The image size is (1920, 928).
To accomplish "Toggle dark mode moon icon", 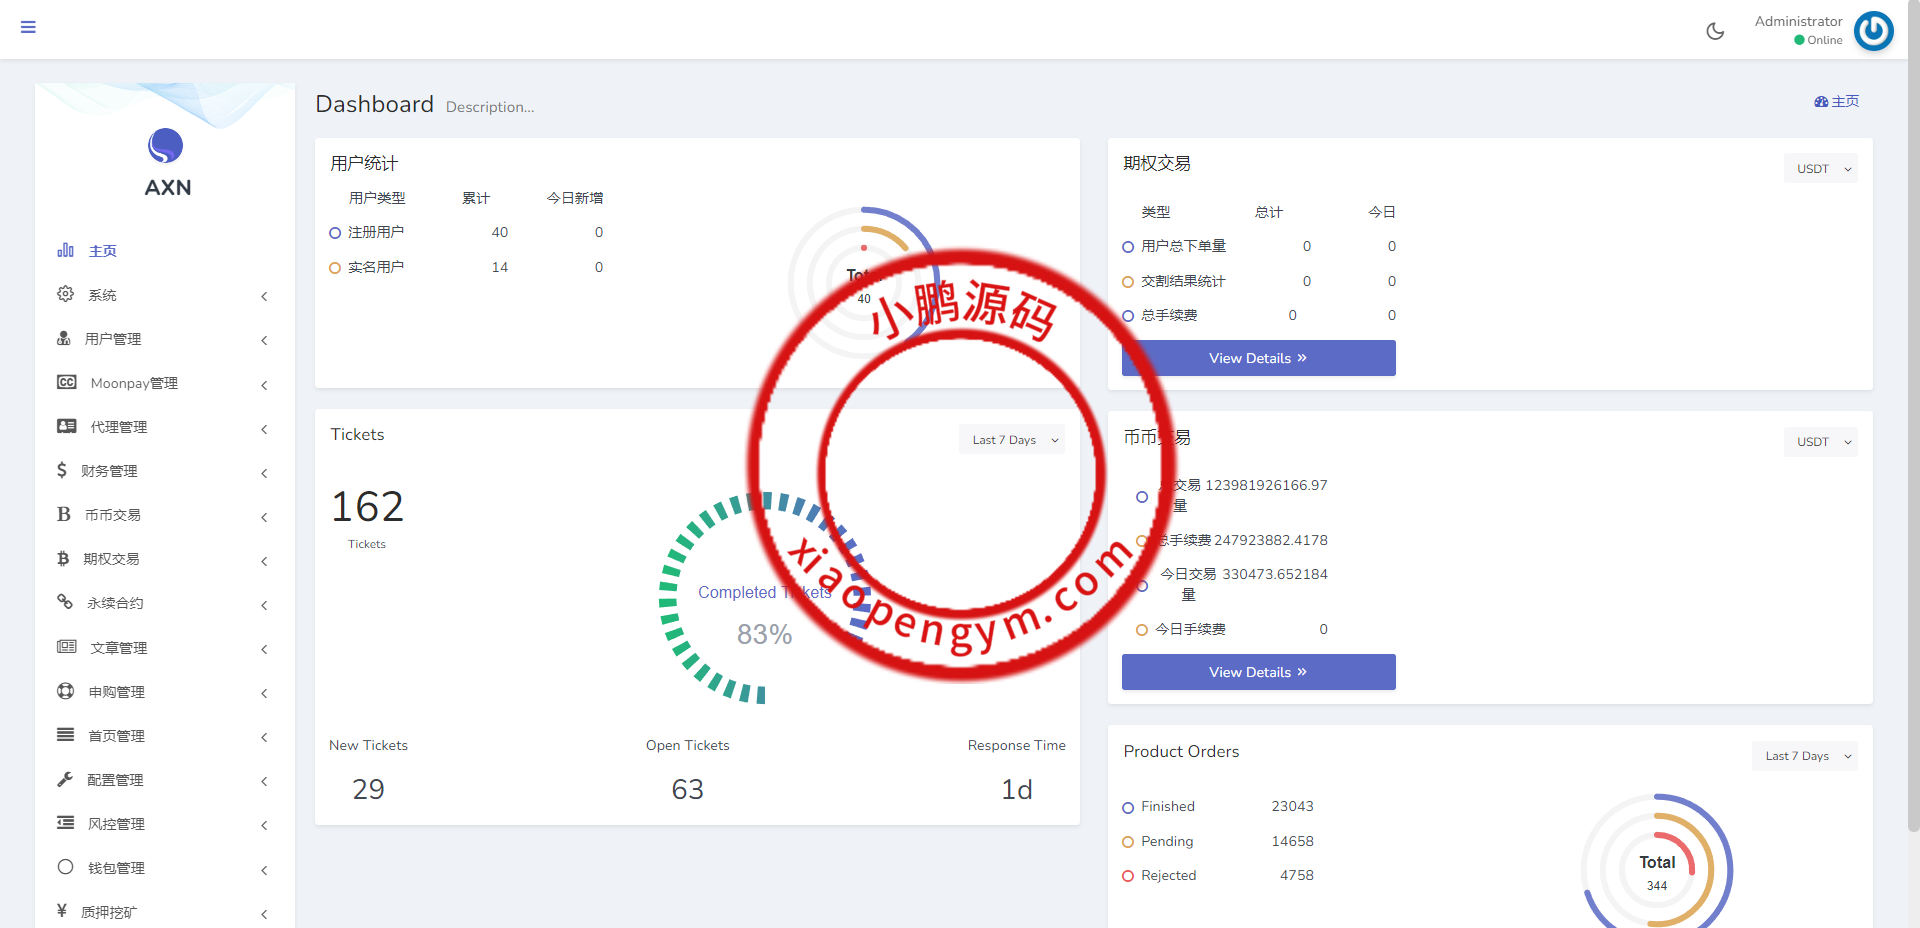I will [x=1715, y=31].
